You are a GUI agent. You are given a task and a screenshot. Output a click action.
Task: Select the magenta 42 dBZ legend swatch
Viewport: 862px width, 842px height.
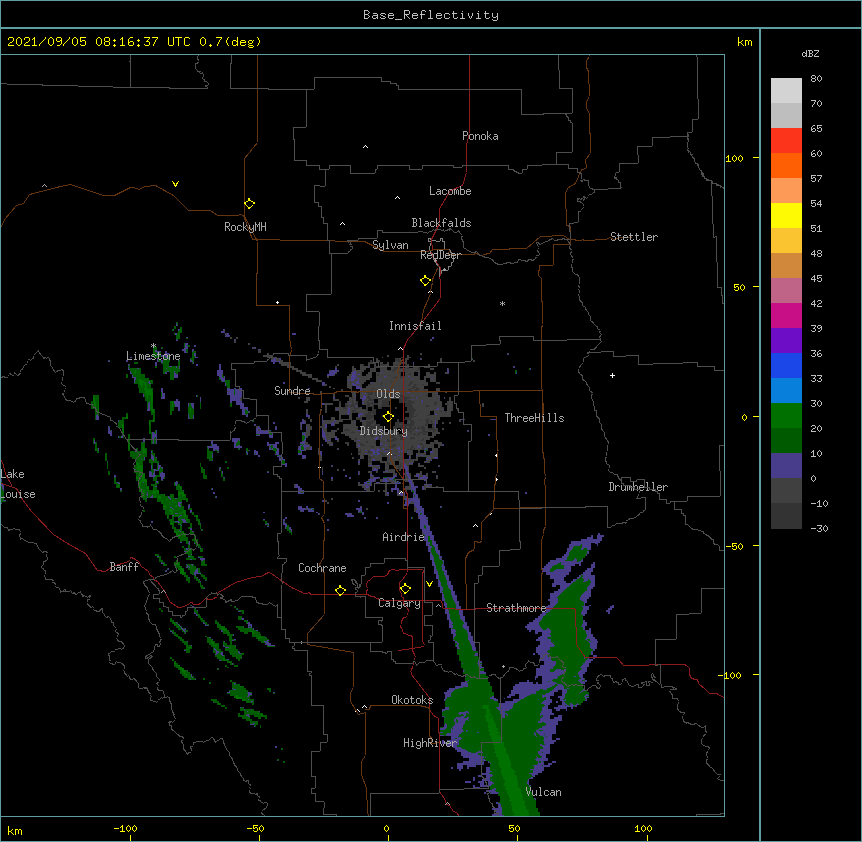(786, 315)
